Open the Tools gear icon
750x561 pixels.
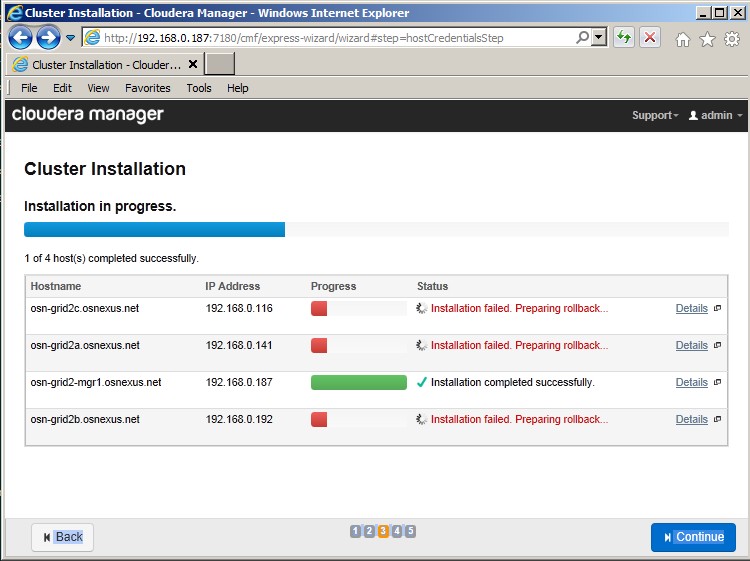[x=732, y=39]
